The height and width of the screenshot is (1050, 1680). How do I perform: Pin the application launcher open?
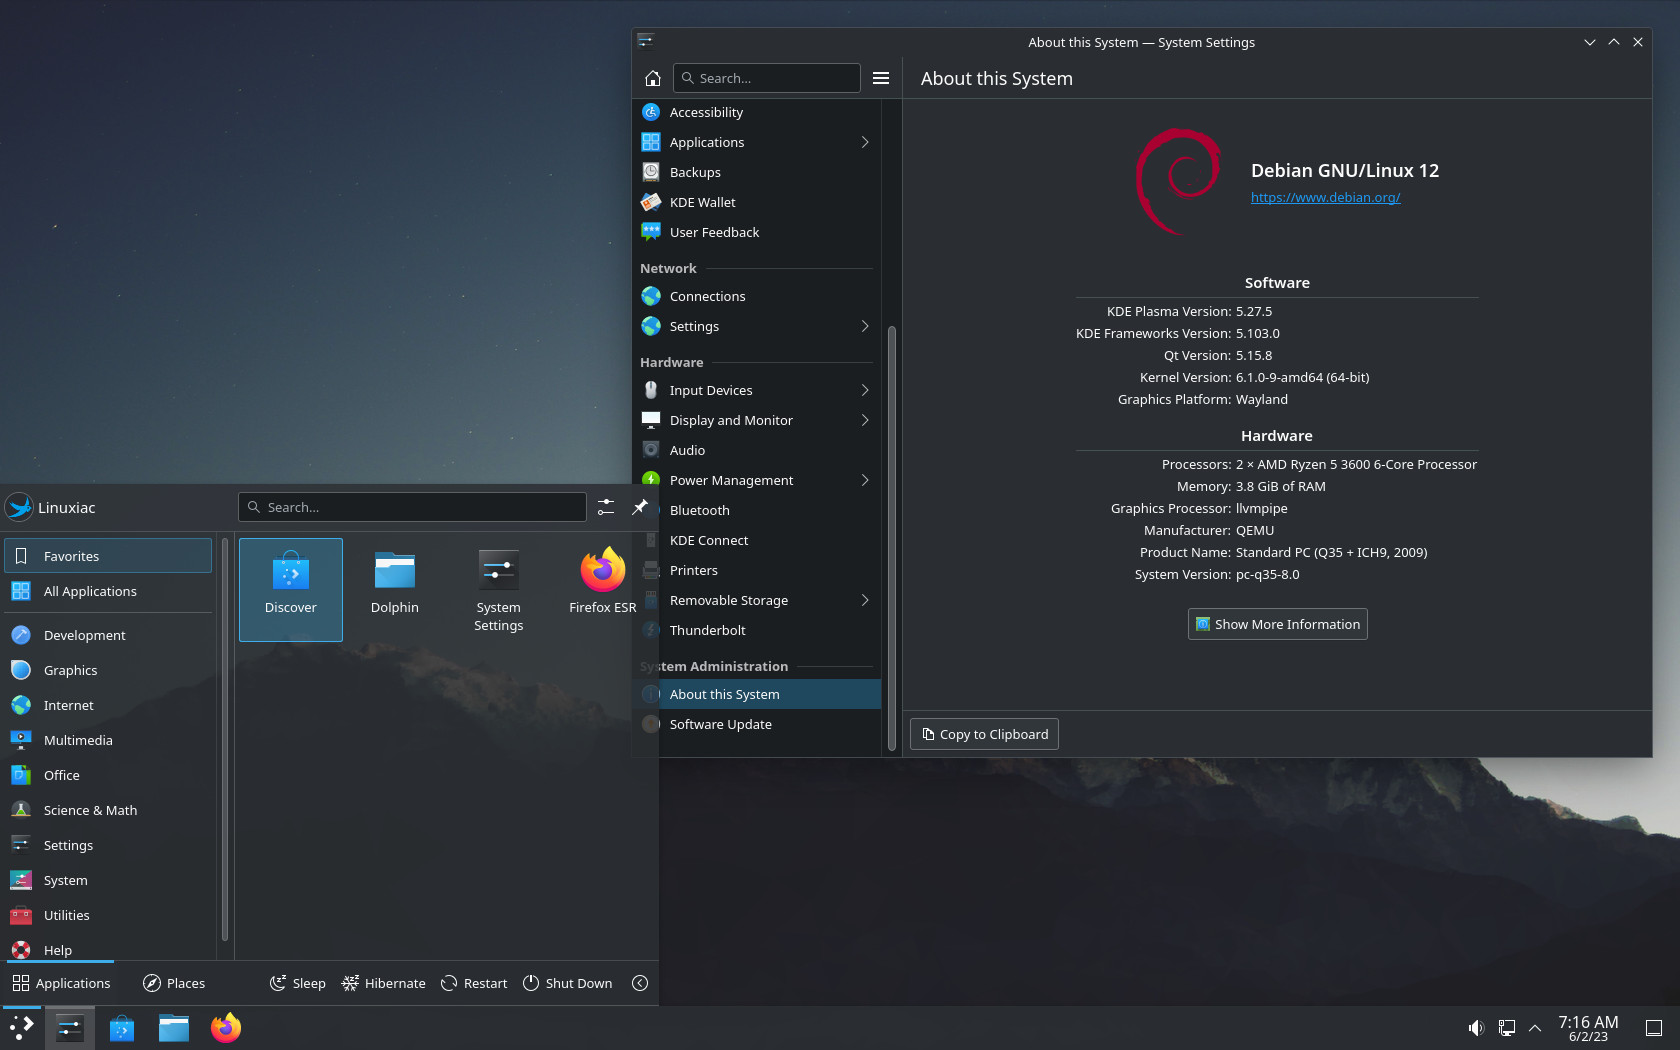point(640,507)
